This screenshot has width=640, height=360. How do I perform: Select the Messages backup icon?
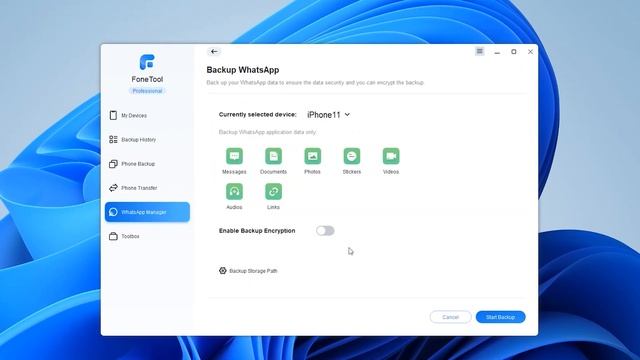[x=234, y=156]
